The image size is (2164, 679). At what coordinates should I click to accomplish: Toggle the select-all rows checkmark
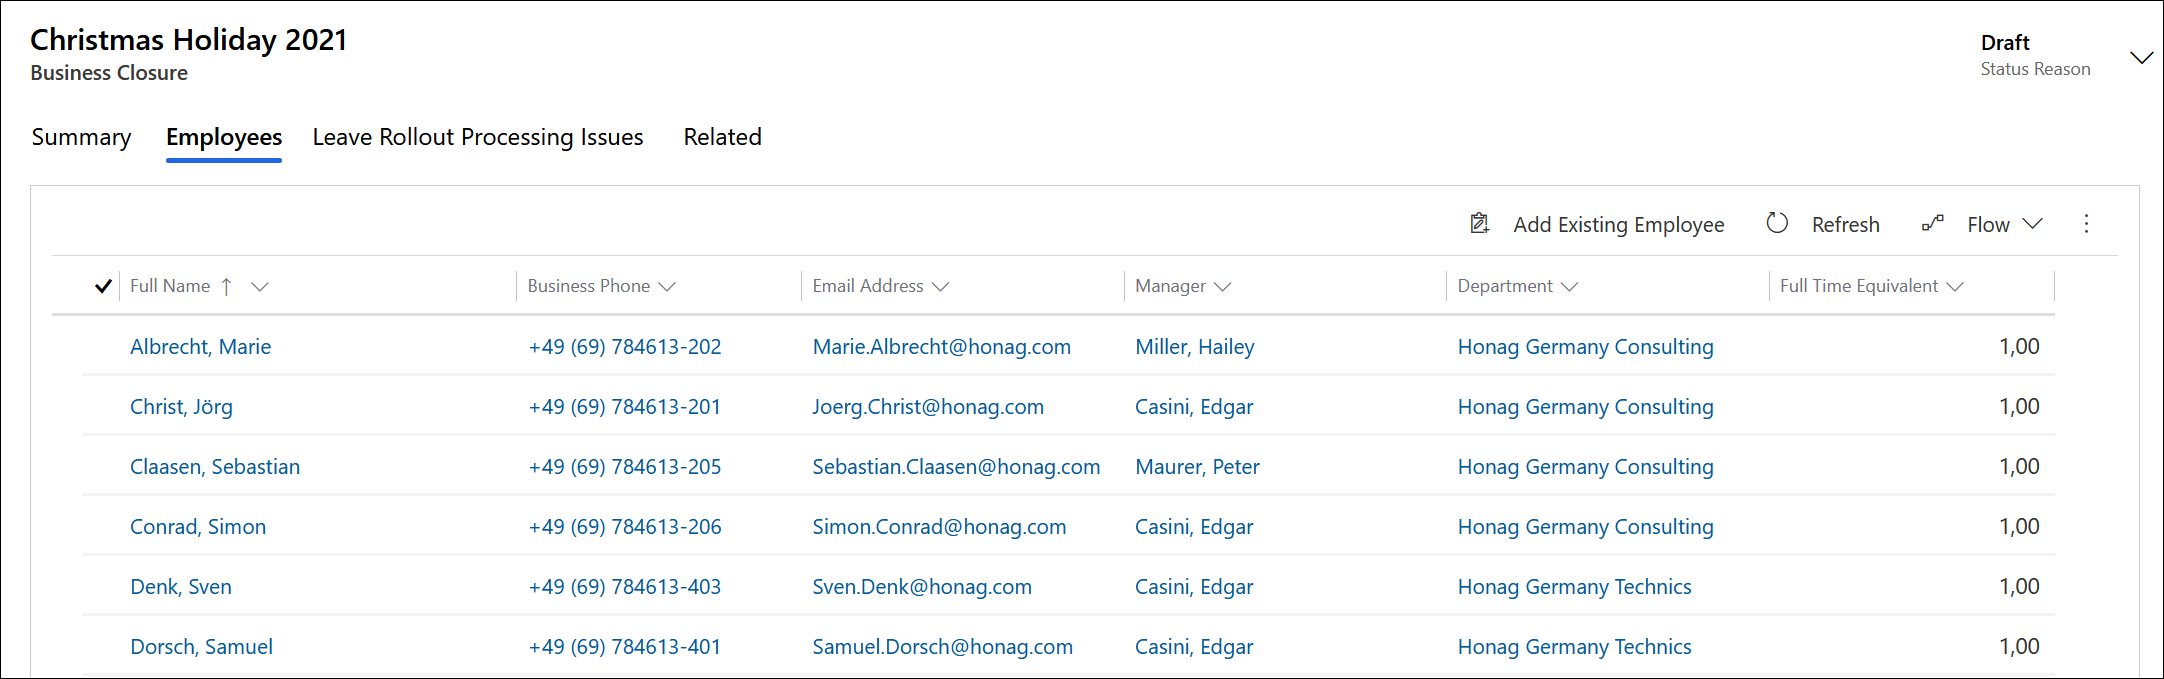point(103,287)
